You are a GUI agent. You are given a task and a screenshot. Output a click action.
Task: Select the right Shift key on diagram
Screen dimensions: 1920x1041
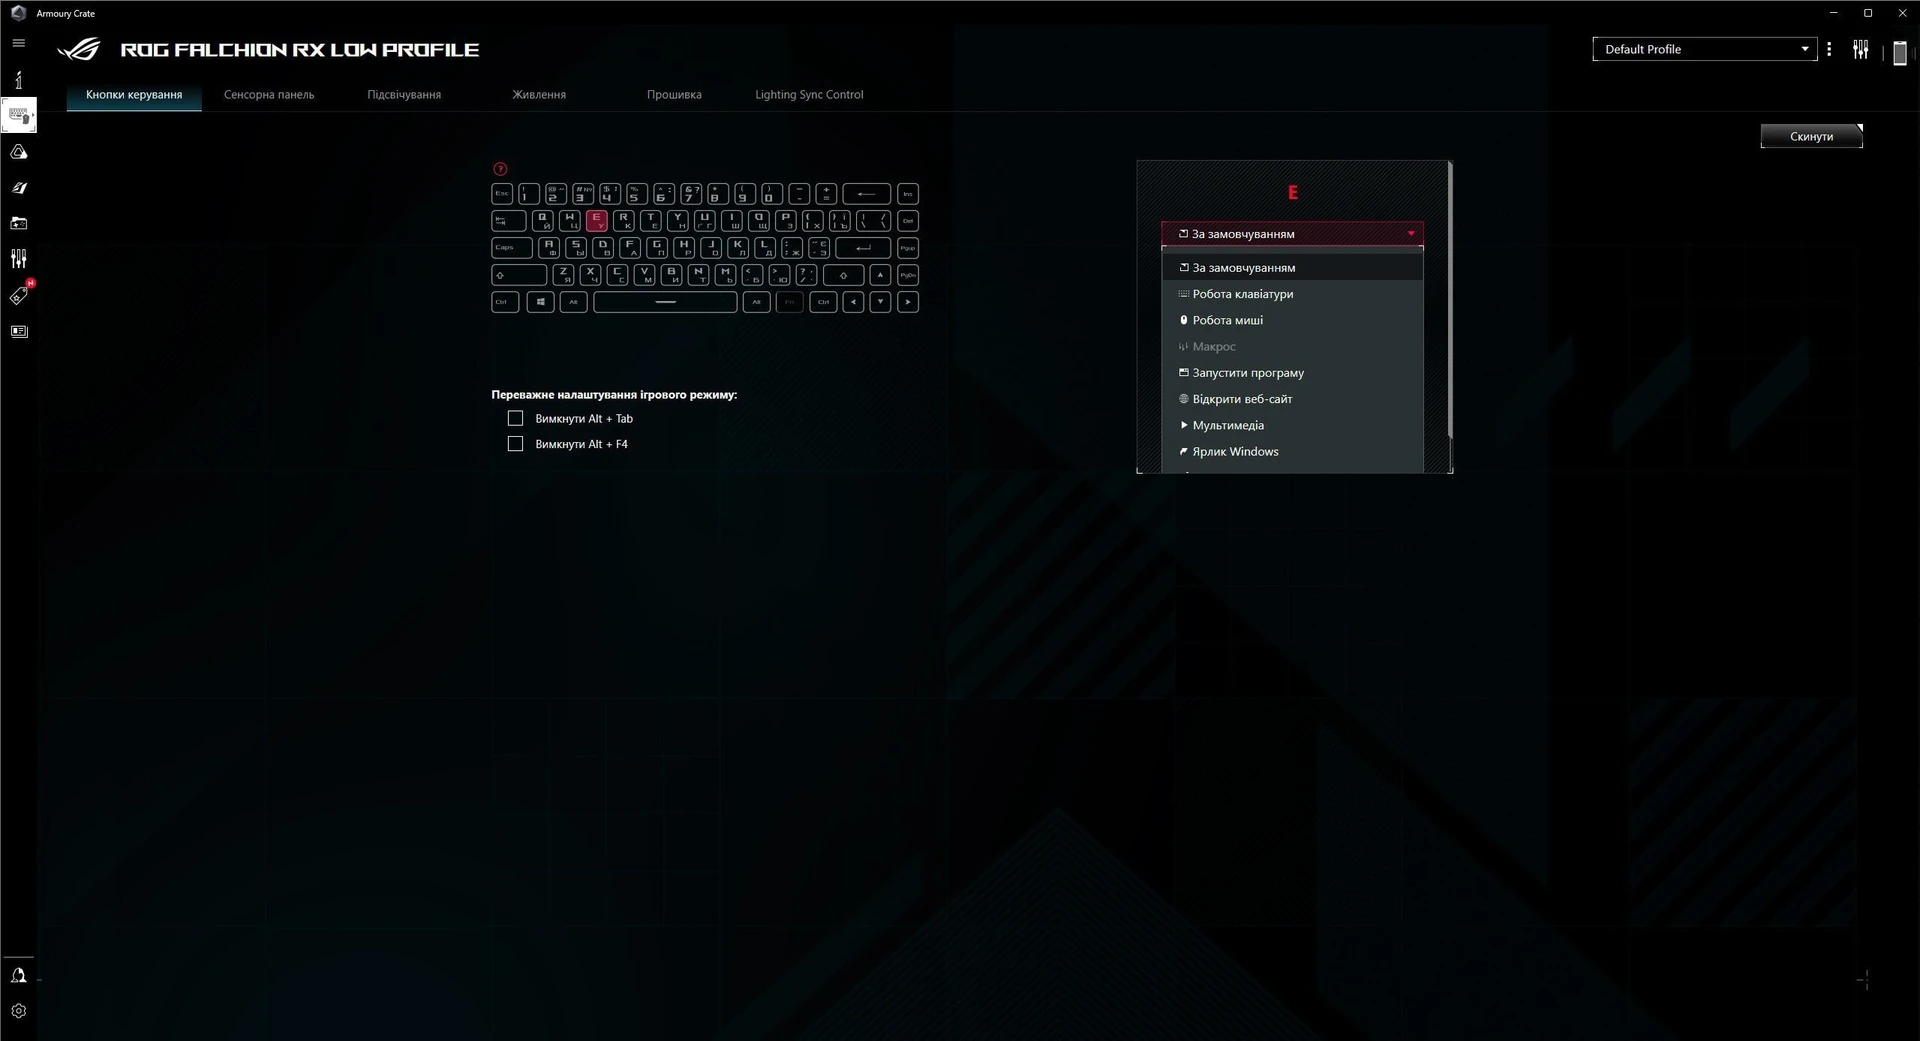843,275
